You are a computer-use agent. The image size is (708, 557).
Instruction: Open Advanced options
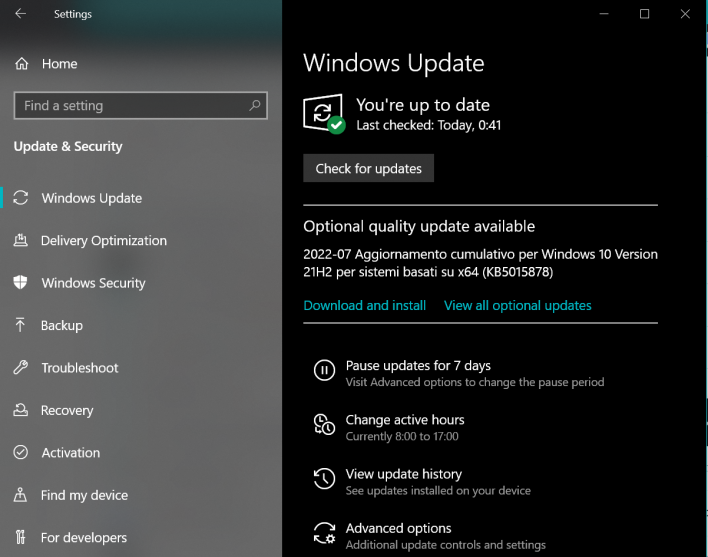click(398, 528)
